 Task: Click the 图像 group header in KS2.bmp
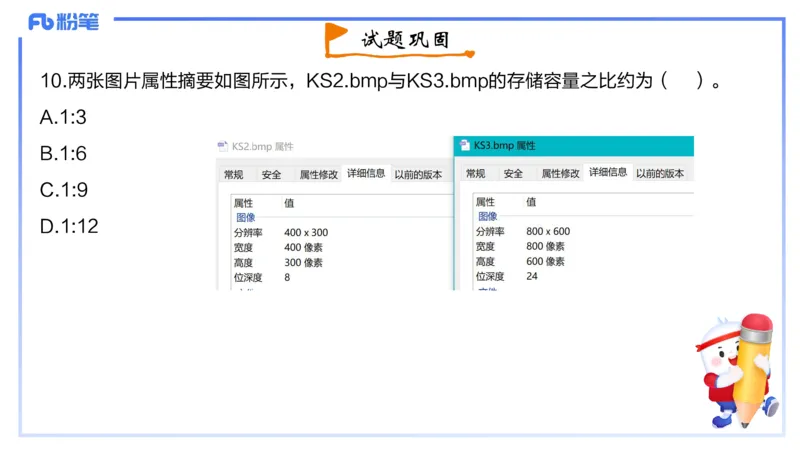click(x=245, y=218)
